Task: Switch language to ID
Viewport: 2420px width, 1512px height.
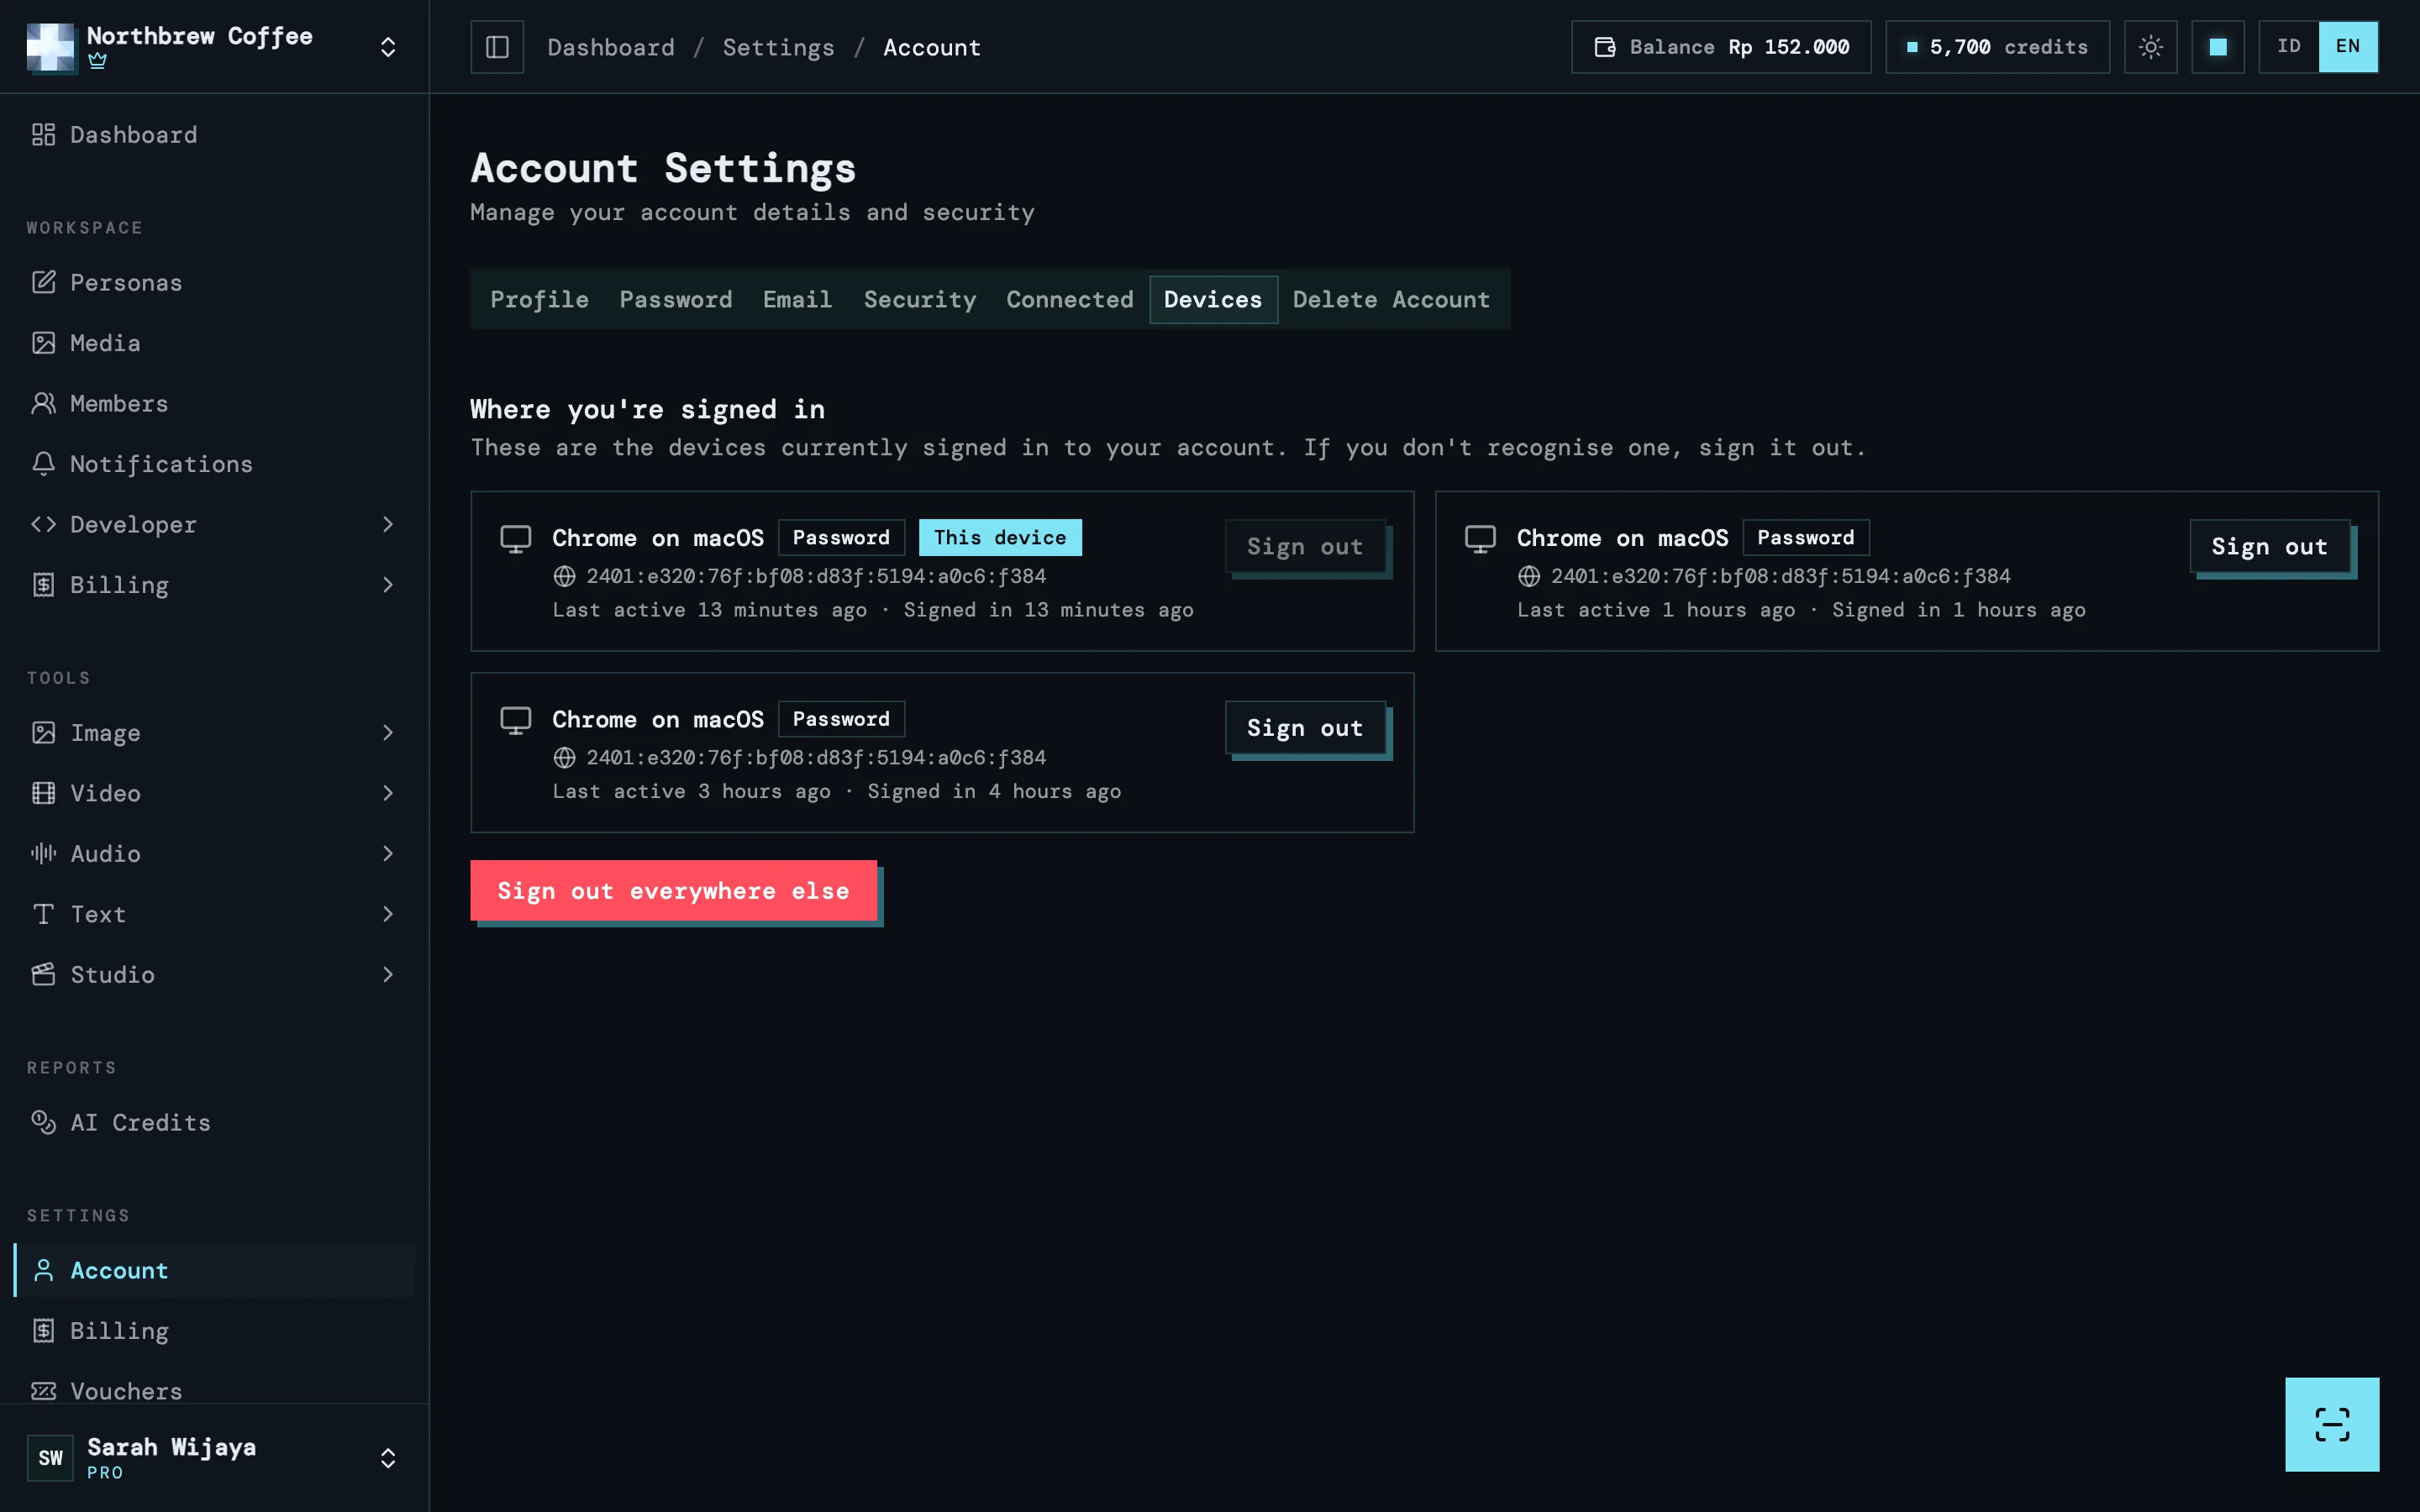Action: coord(2288,47)
